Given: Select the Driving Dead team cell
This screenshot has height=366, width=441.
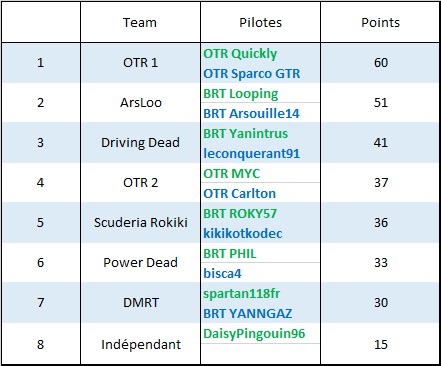Looking at the screenshot, I should [140, 143].
